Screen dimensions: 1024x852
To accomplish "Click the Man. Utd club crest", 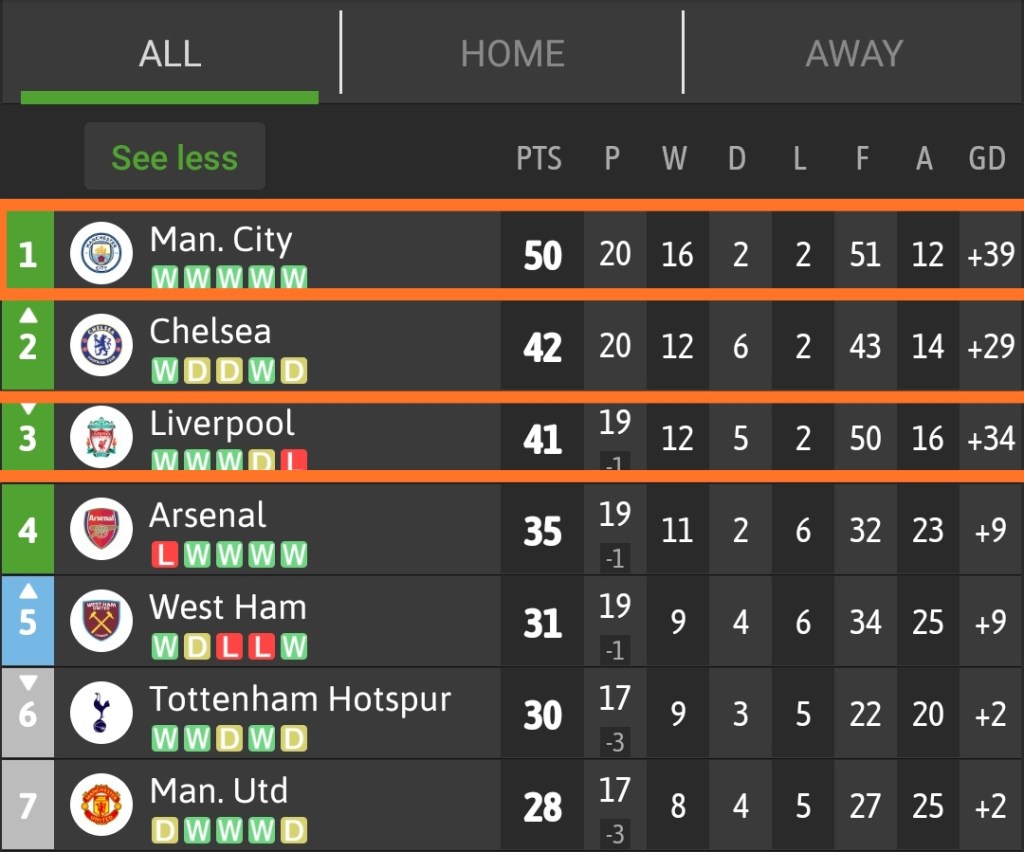I will (102, 805).
